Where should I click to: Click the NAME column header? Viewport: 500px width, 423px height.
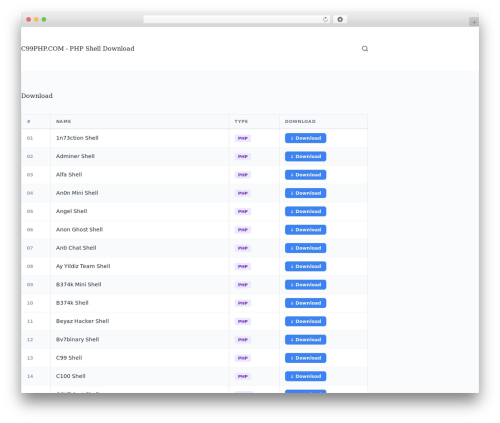click(63, 121)
